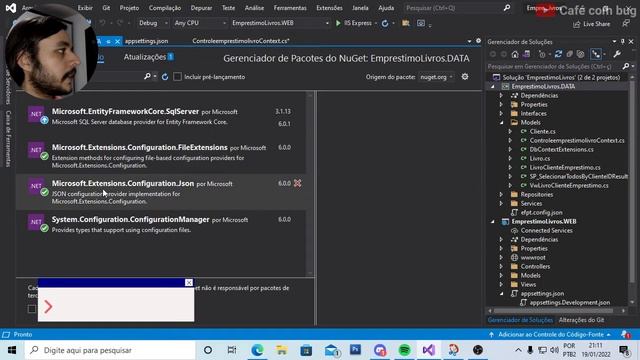Check the box at bottom-left of disclaimer
This screenshot has height=360, width=640.
click(x=32, y=309)
